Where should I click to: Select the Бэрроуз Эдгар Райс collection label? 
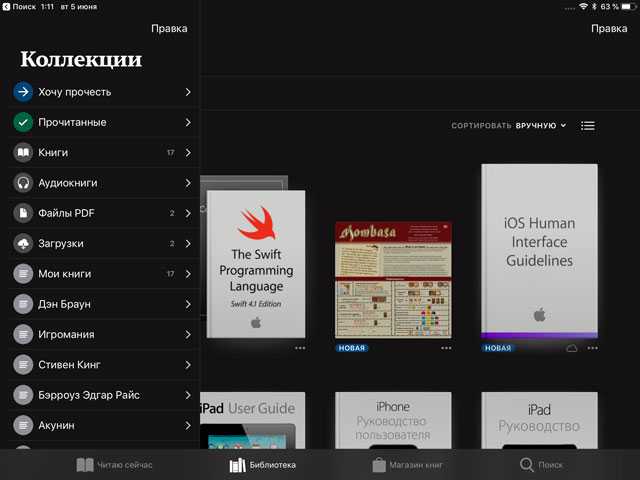pyautogui.click(x=89, y=395)
